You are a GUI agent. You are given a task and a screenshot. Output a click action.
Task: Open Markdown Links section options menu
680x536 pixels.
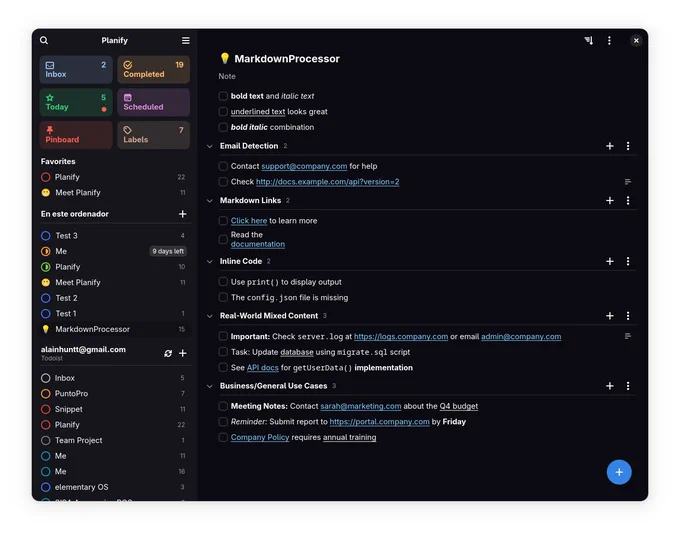tap(628, 200)
